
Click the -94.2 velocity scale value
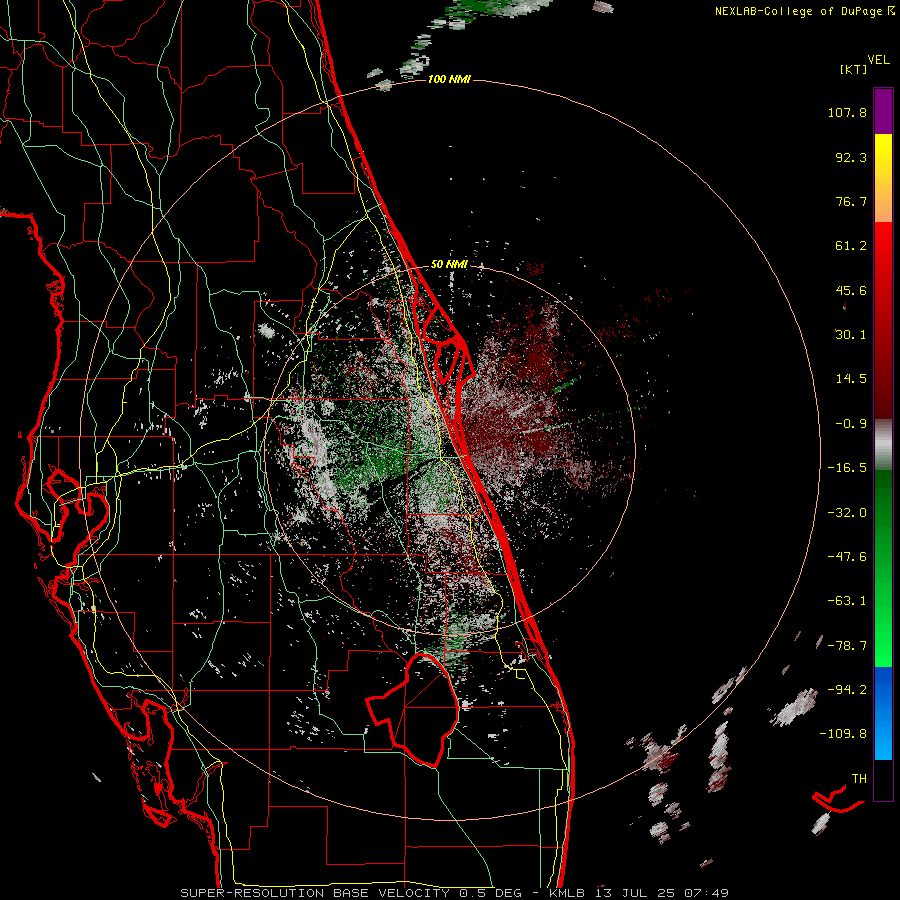pos(847,689)
